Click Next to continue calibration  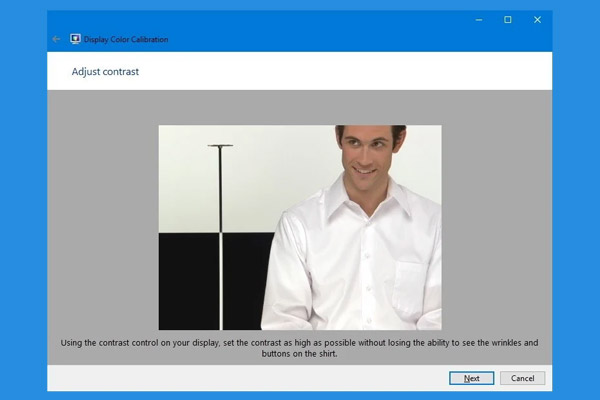pyautogui.click(x=471, y=378)
